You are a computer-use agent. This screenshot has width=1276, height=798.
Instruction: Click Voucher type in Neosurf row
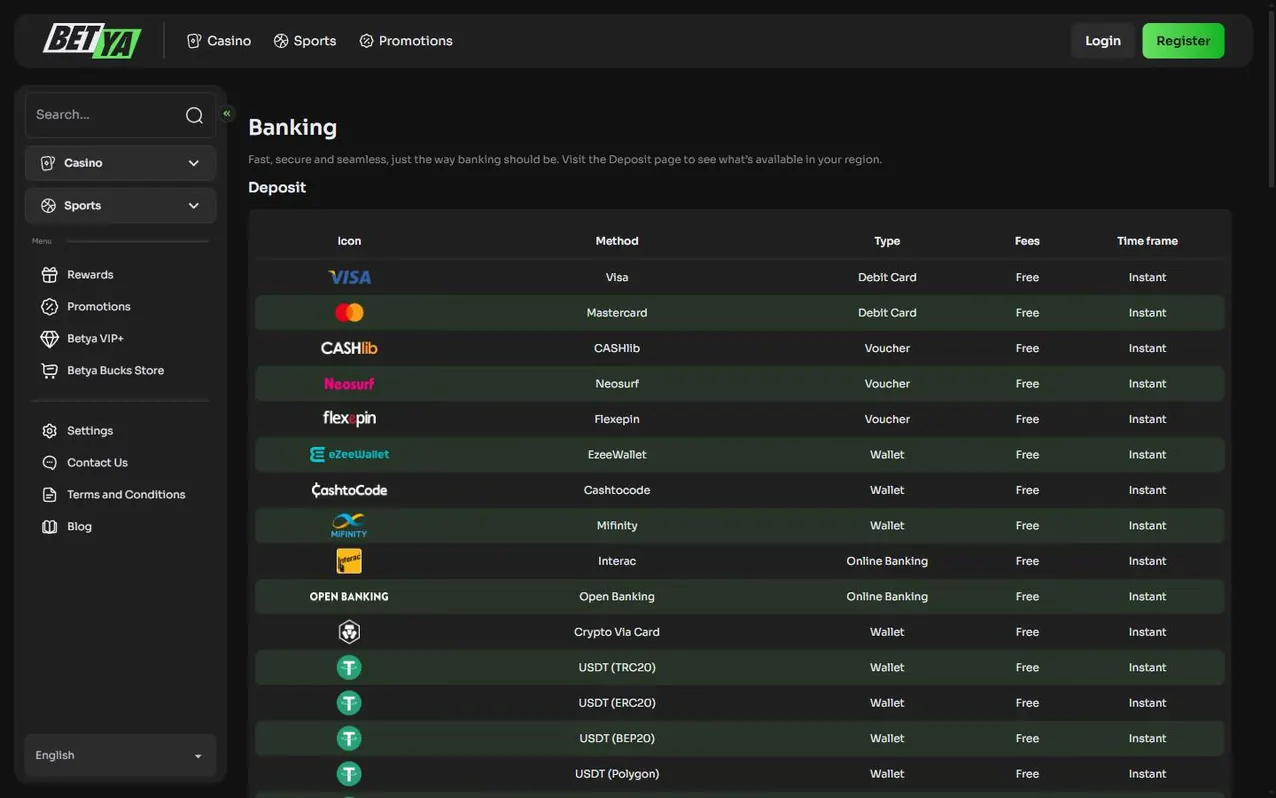887,384
